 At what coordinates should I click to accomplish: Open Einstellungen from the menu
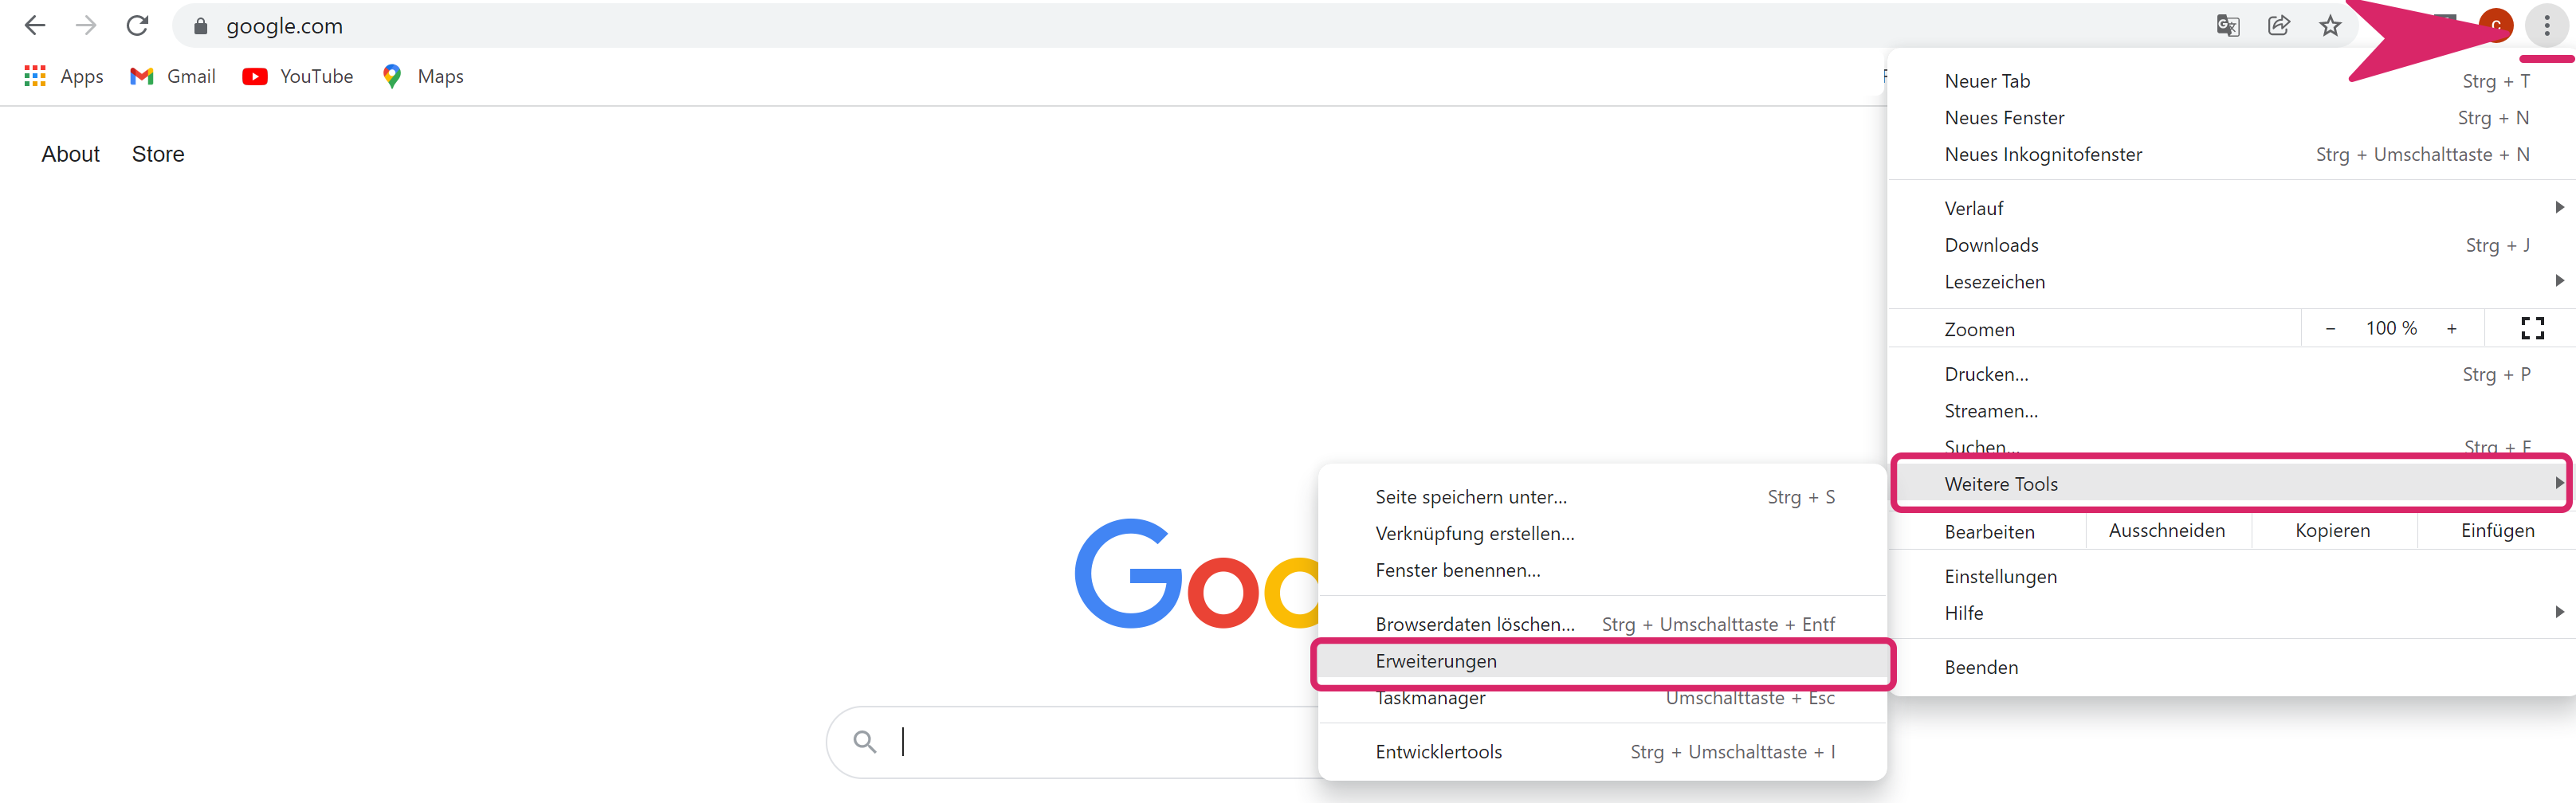[2000, 576]
